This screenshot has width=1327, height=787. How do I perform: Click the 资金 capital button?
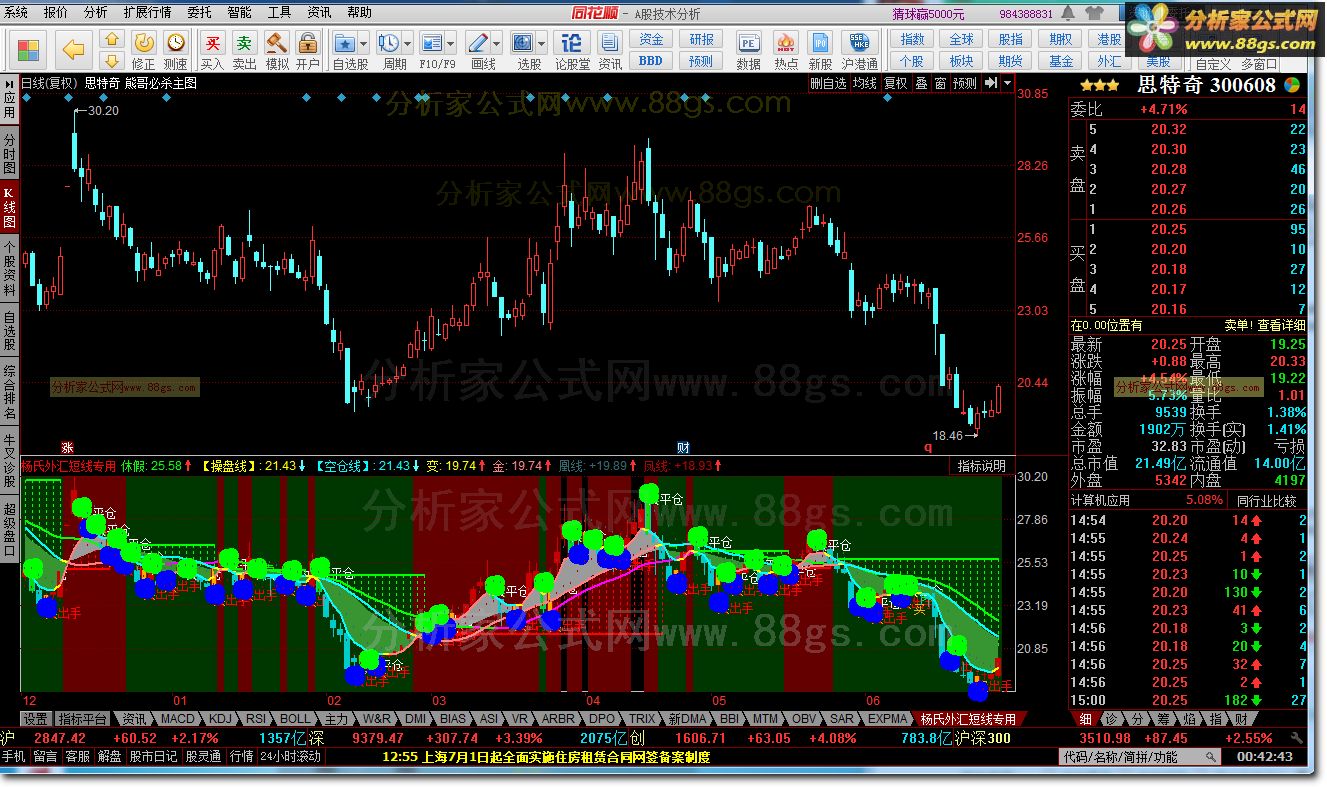click(651, 39)
